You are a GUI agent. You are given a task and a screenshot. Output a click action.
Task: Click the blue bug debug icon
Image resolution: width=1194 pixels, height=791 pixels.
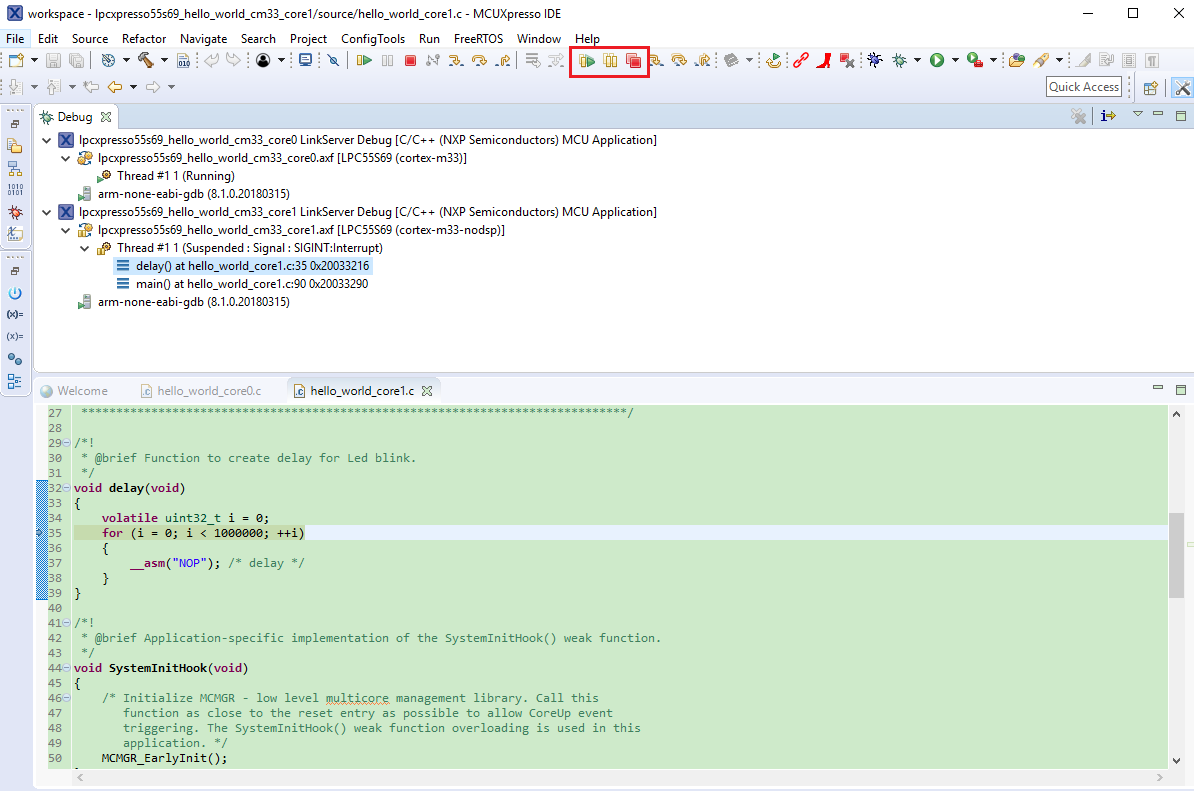pyautogui.click(x=875, y=60)
